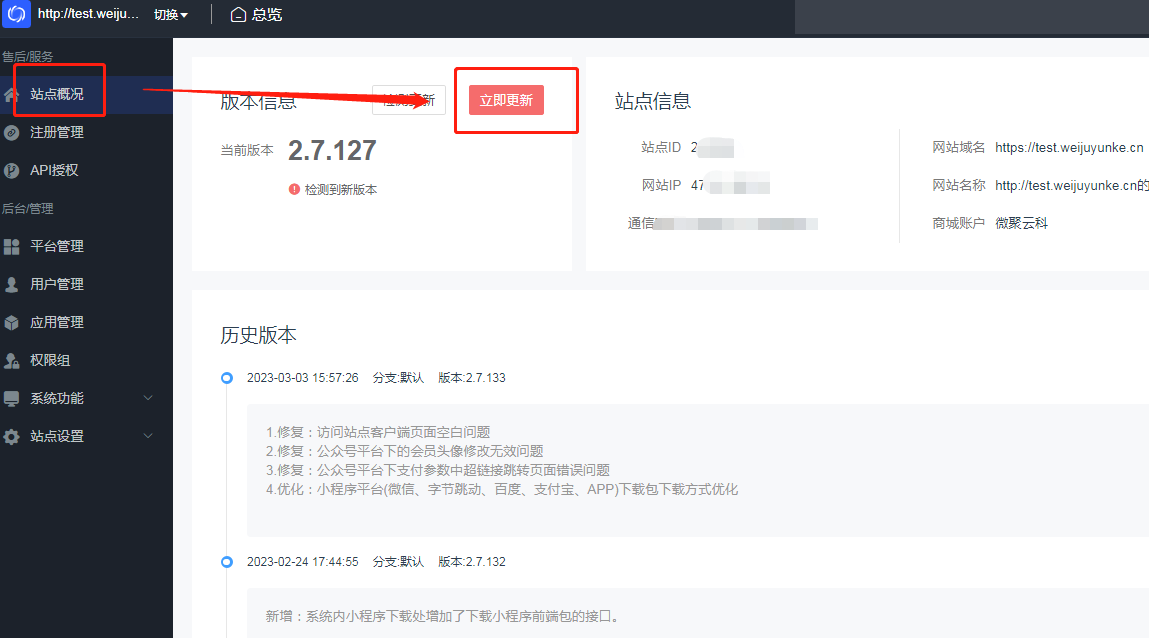
Task: Click changelog line 1 about 客户端页面空白问题
Action: (x=378, y=433)
